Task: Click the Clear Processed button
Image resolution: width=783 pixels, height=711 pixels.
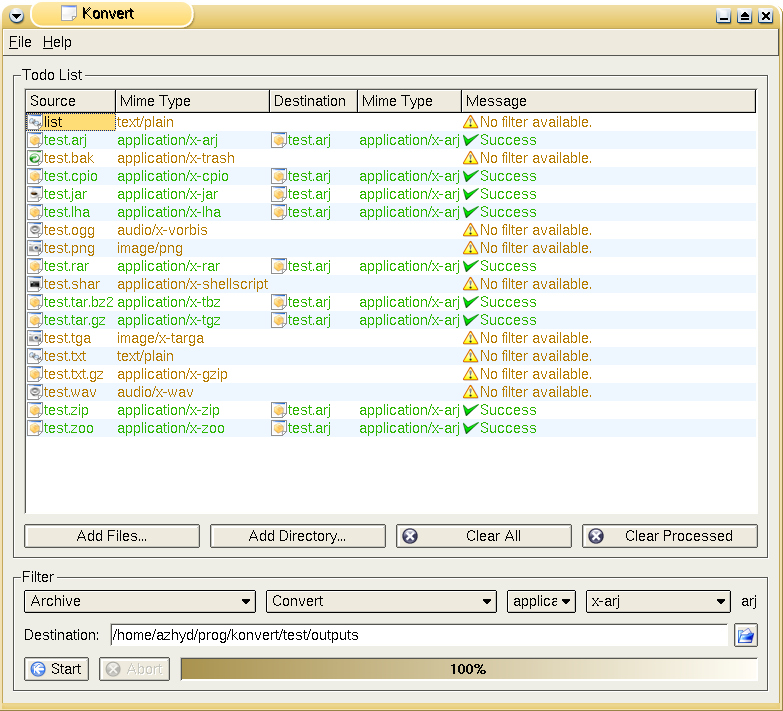Action: [670, 536]
